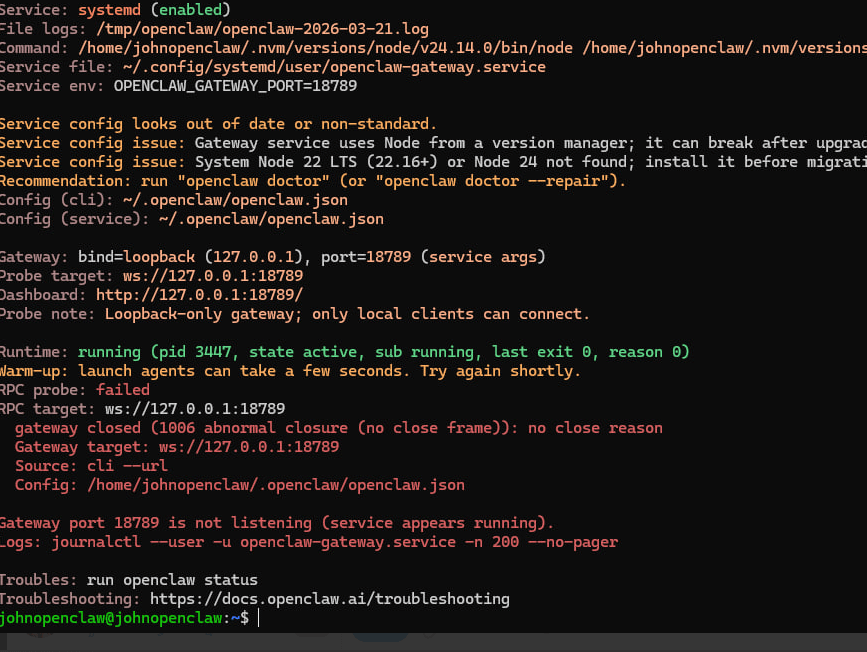This screenshot has width=867, height=652.
Task: Click "Gateway service uses Node from a version manager"
Action: [x=411, y=143]
